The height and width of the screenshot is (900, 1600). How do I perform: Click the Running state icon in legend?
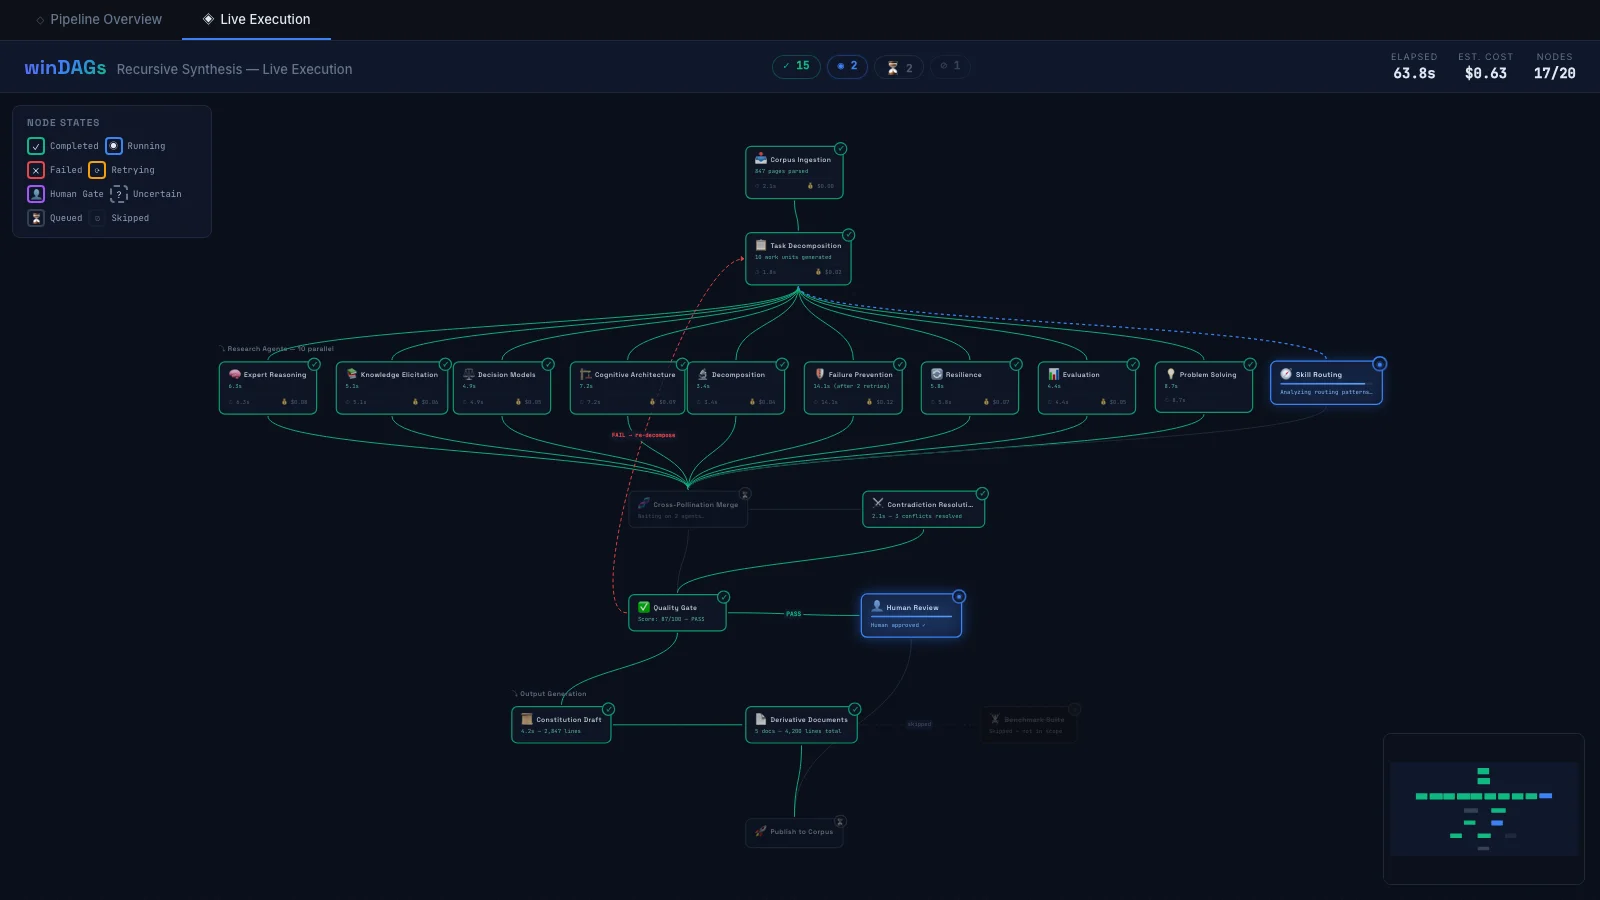114,146
